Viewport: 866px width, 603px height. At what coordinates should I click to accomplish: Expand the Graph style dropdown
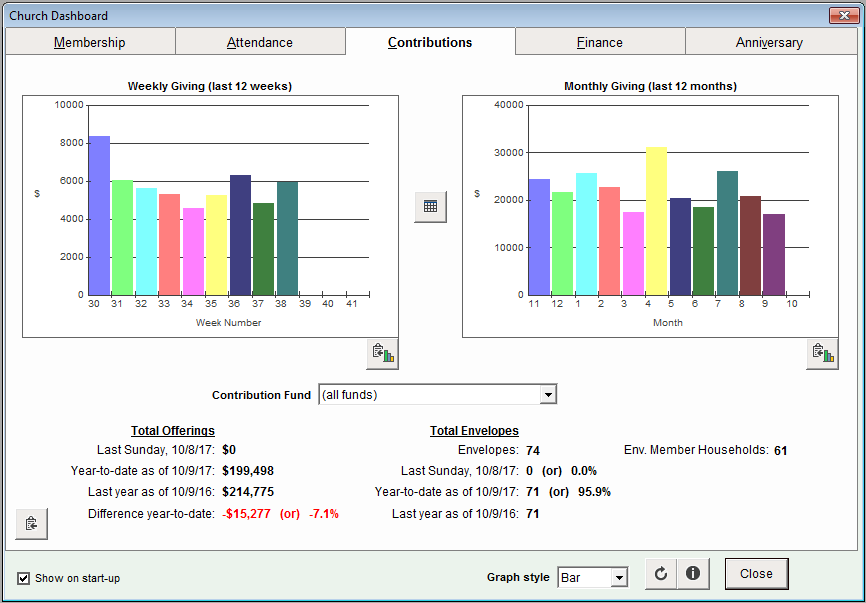coord(619,578)
